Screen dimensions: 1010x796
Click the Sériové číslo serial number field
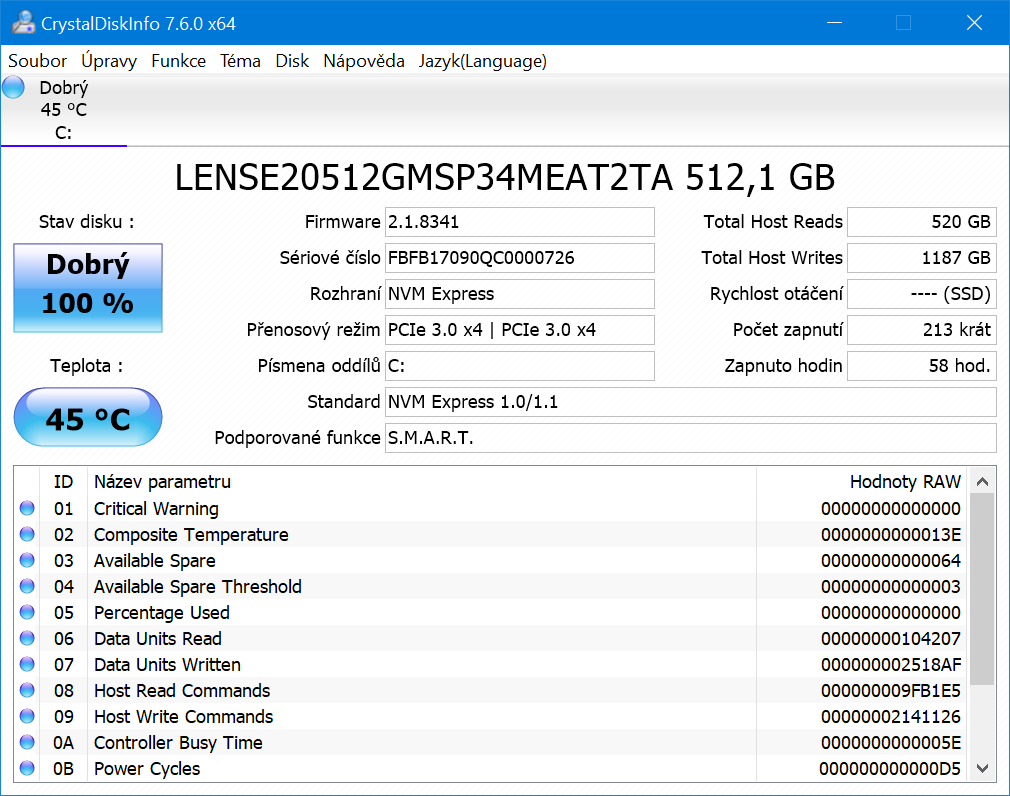click(x=519, y=258)
